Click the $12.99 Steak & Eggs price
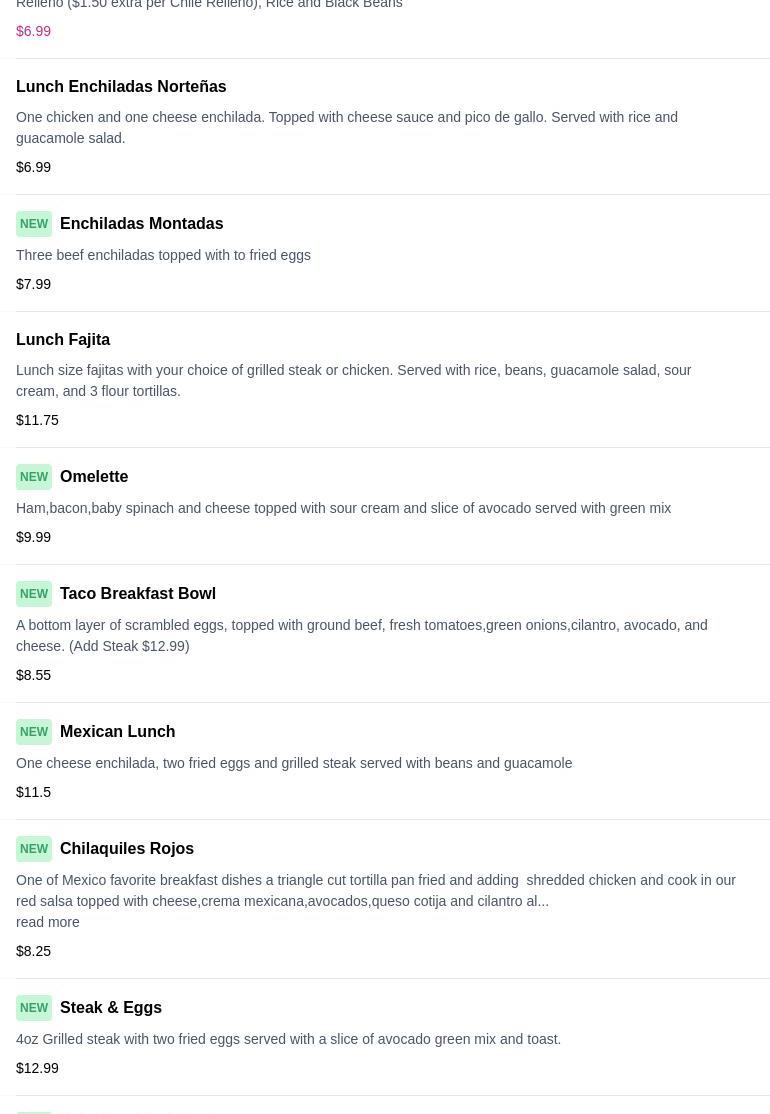The width and height of the screenshot is (770, 1114). [37, 1068]
